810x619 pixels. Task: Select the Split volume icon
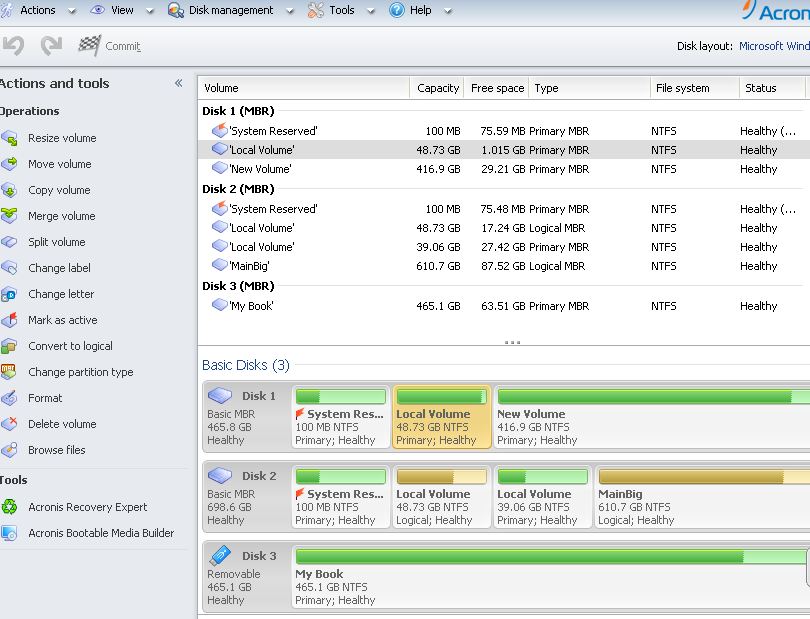(x=9, y=242)
